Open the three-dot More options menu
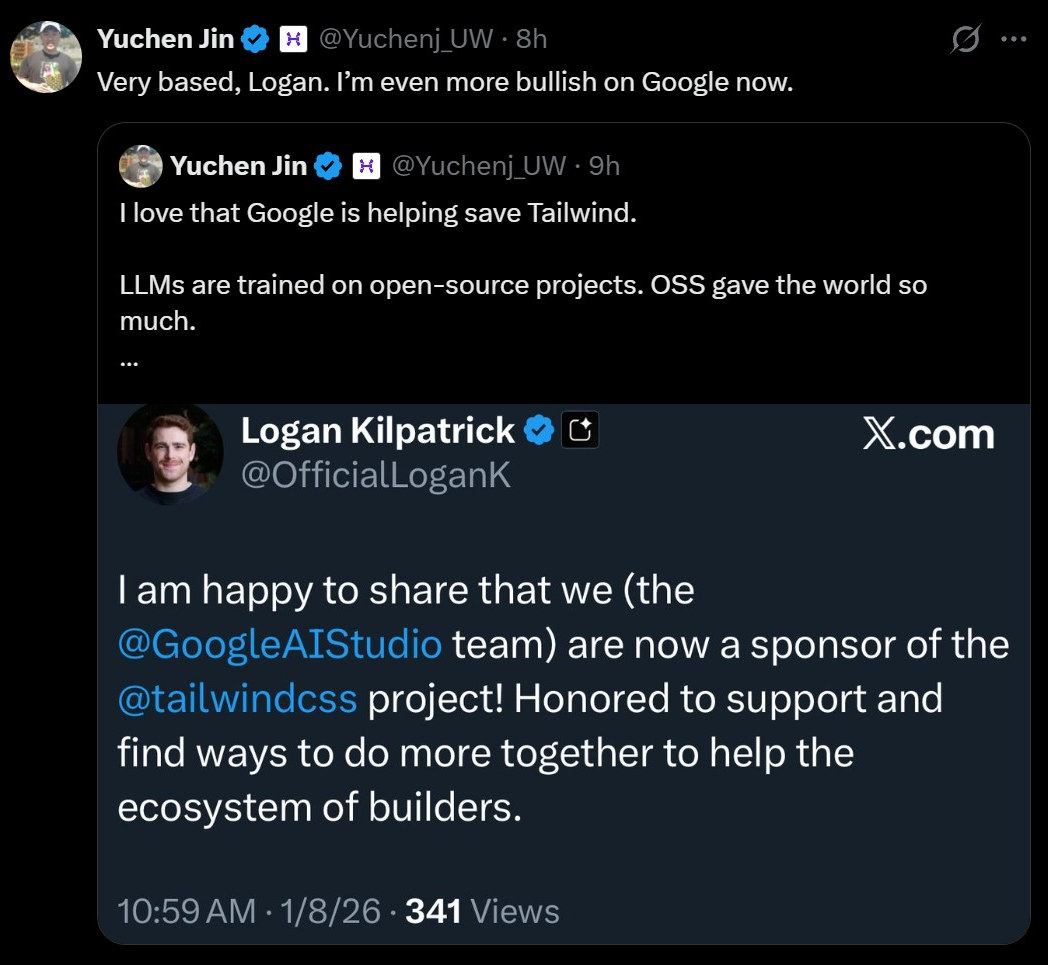The height and width of the screenshot is (965, 1048). point(1014,40)
